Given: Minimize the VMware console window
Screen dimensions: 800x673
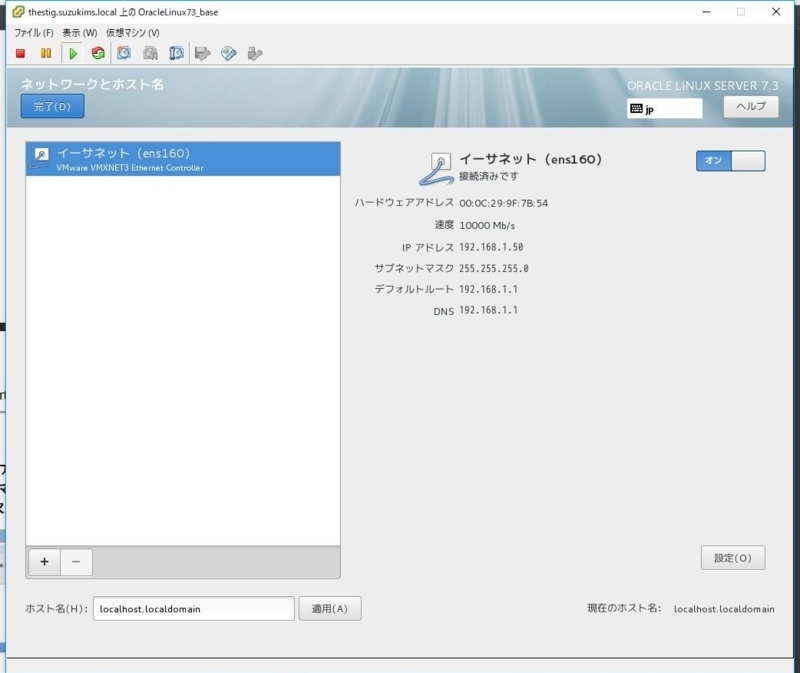Looking at the screenshot, I should (706, 12).
